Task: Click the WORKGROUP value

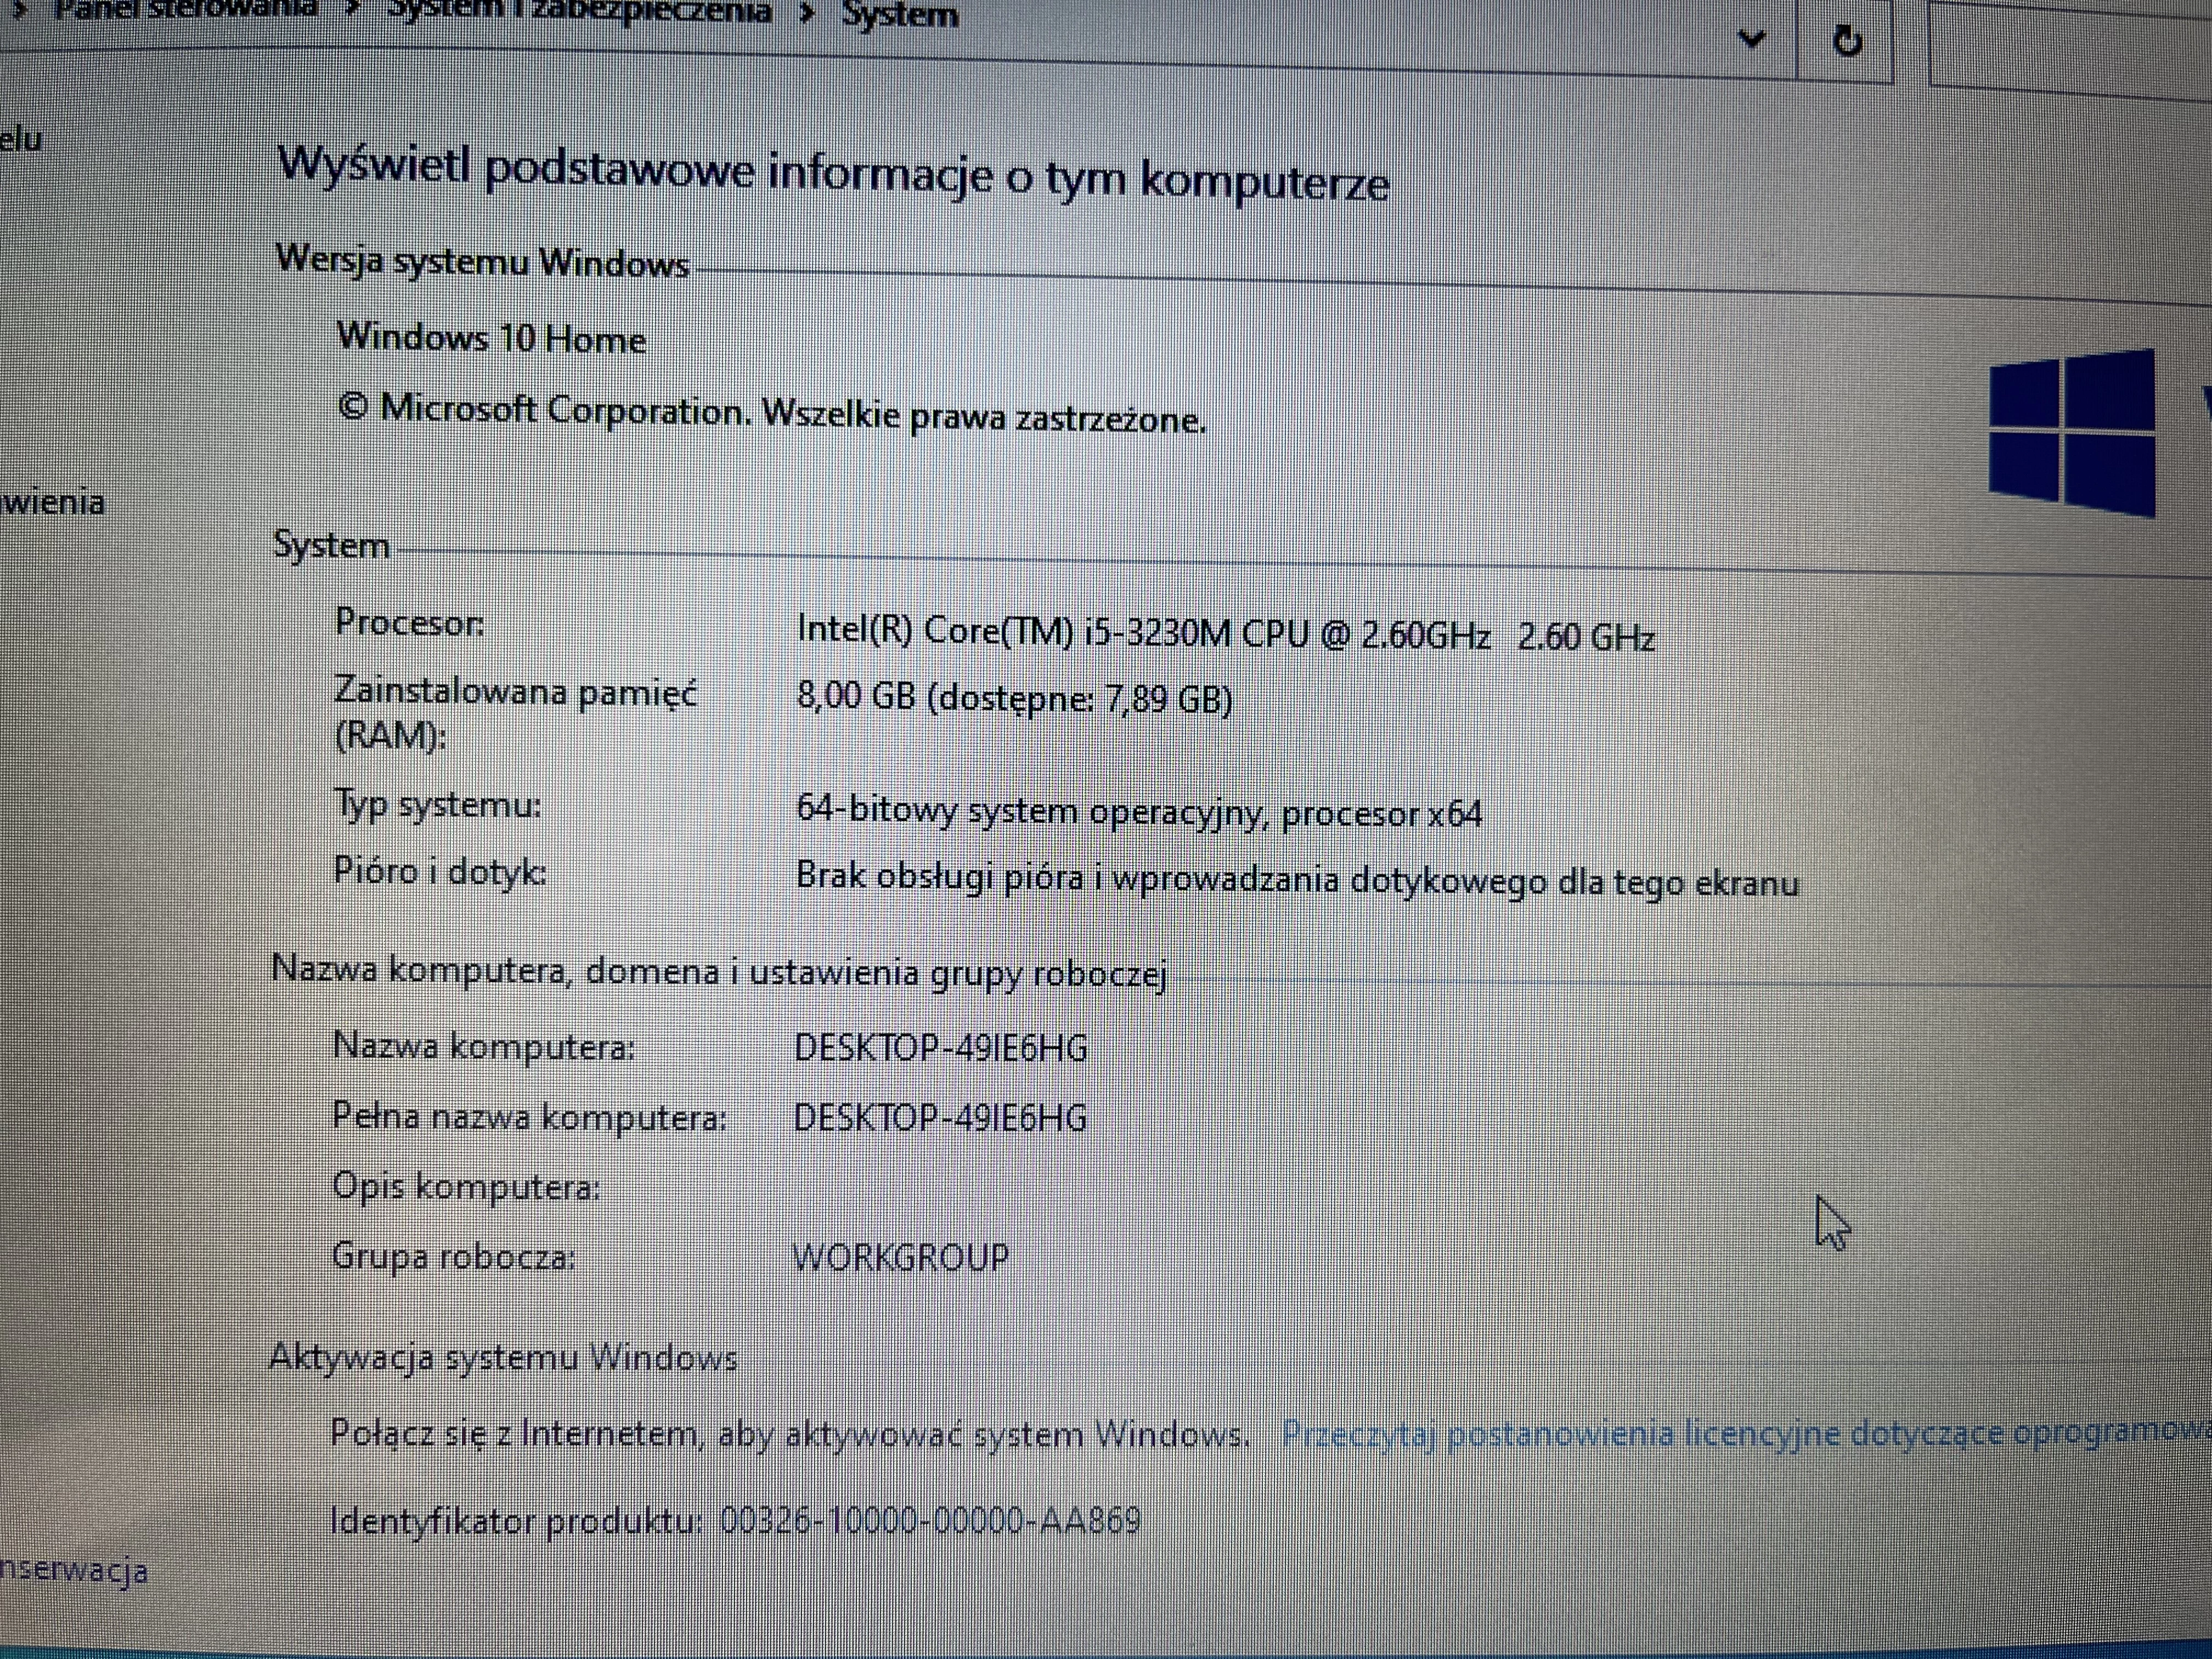Action: point(901,1256)
